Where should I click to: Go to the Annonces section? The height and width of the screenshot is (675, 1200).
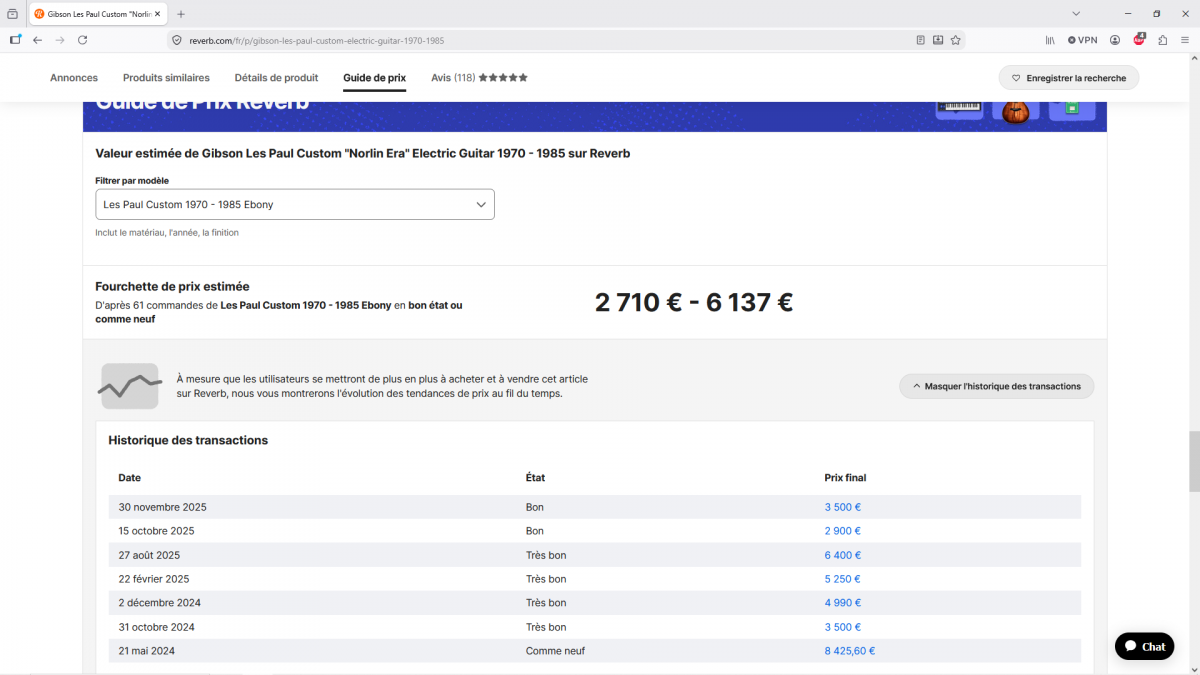pyautogui.click(x=74, y=78)
